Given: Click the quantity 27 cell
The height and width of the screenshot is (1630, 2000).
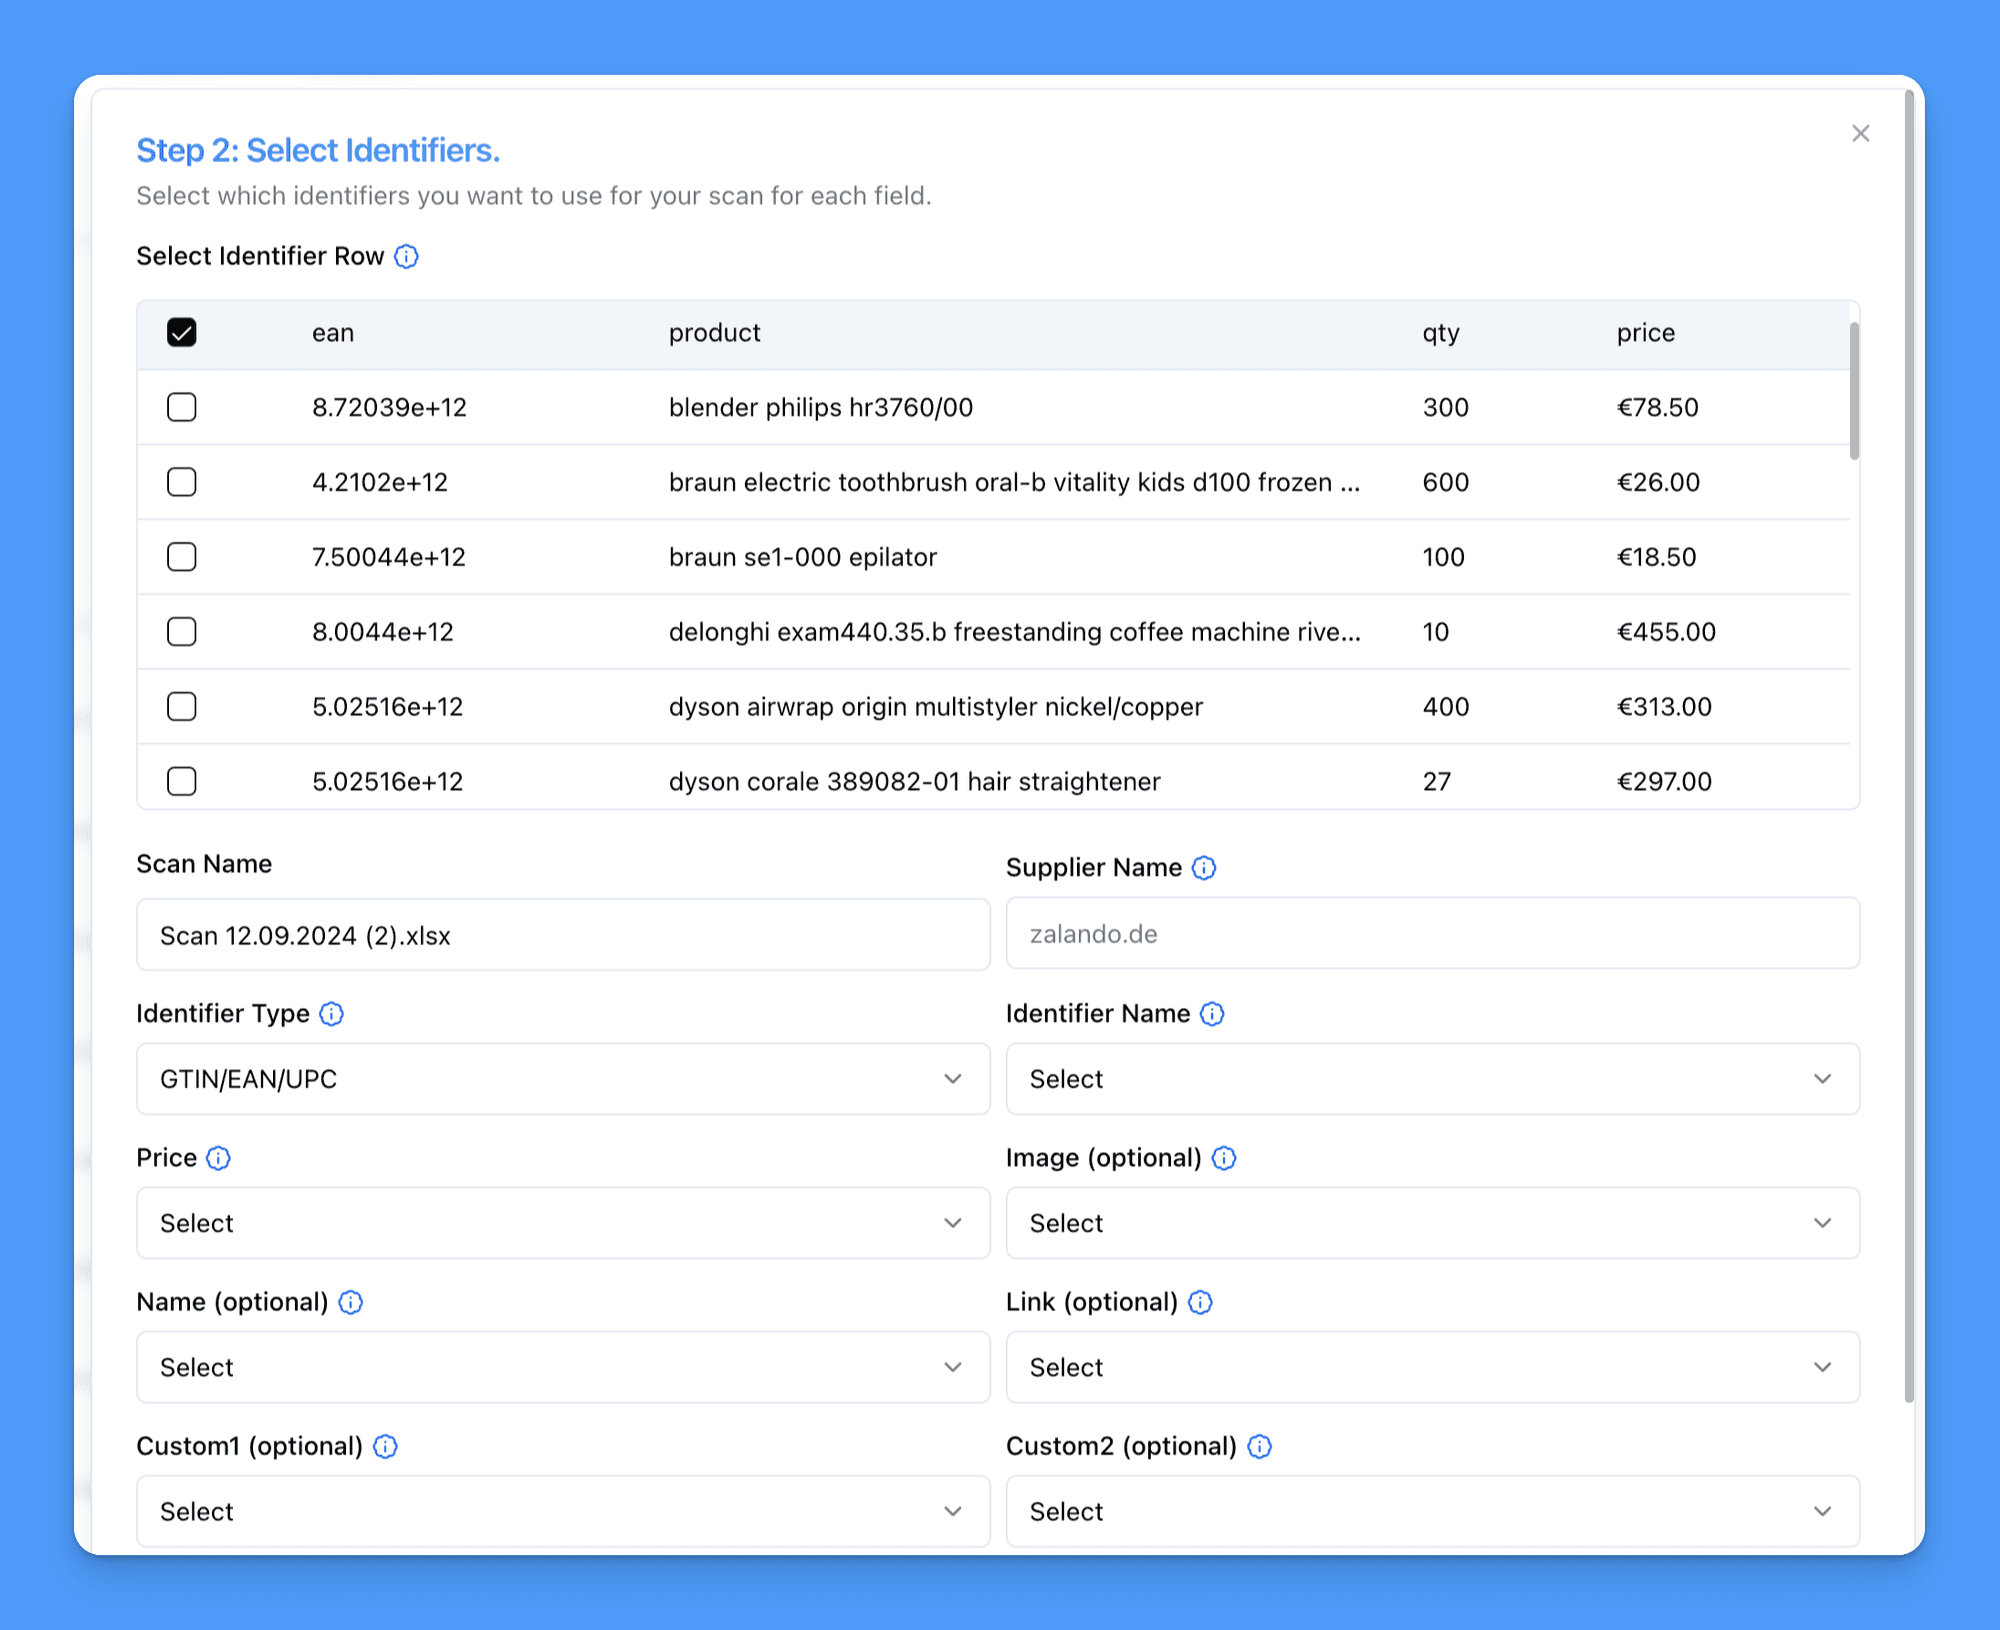Looking at the screenshot, I should pos(1437,782).
